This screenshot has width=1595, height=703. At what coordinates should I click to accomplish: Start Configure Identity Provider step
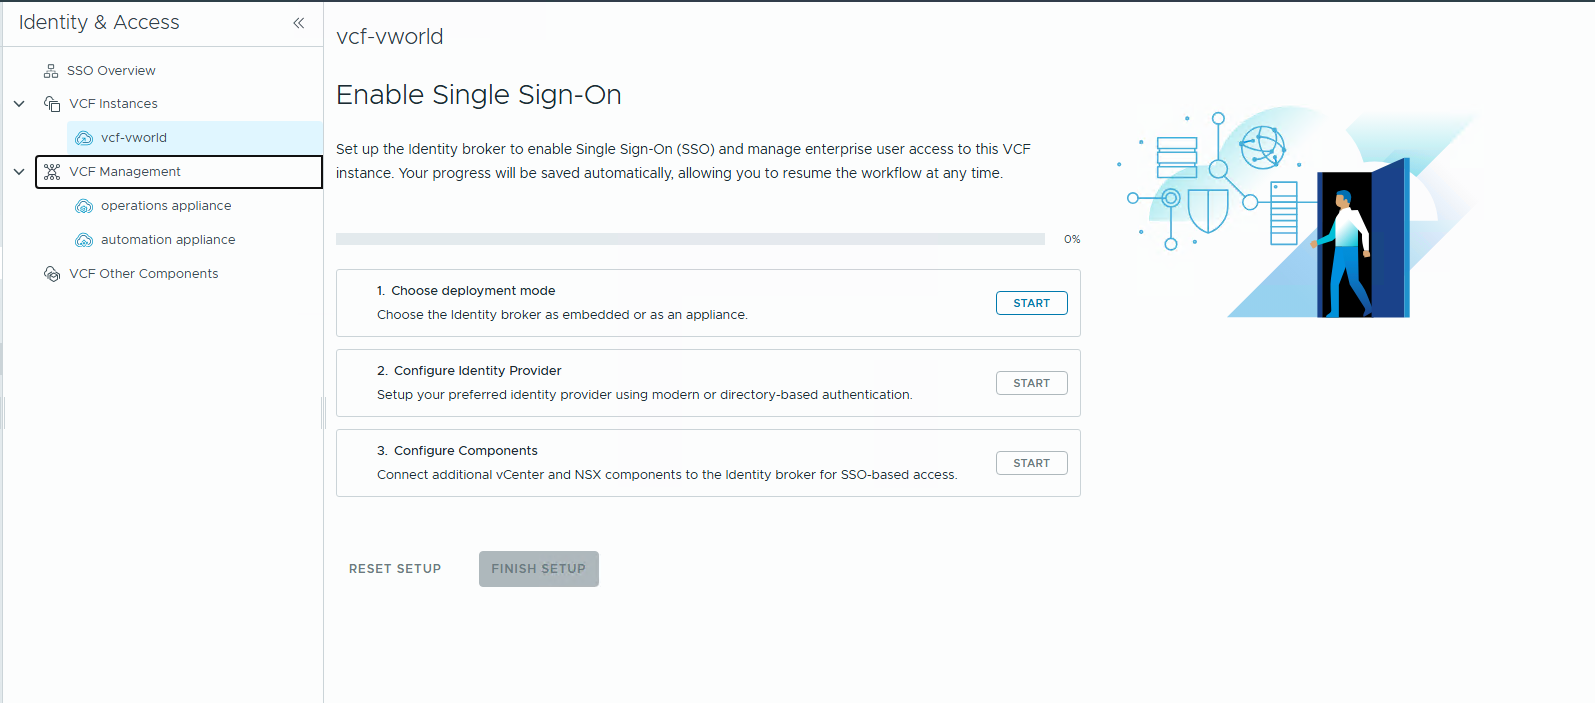[1031, 383]
